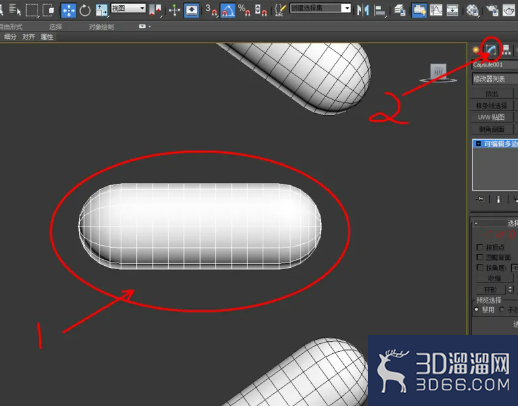Expand the Editable Poly stack entry

[478, 144]
